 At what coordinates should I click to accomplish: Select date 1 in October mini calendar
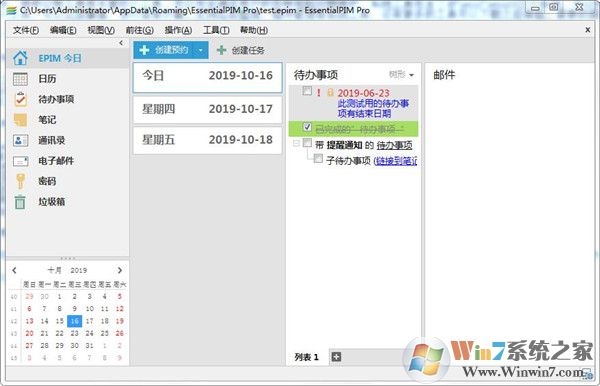tap(59, 296)
